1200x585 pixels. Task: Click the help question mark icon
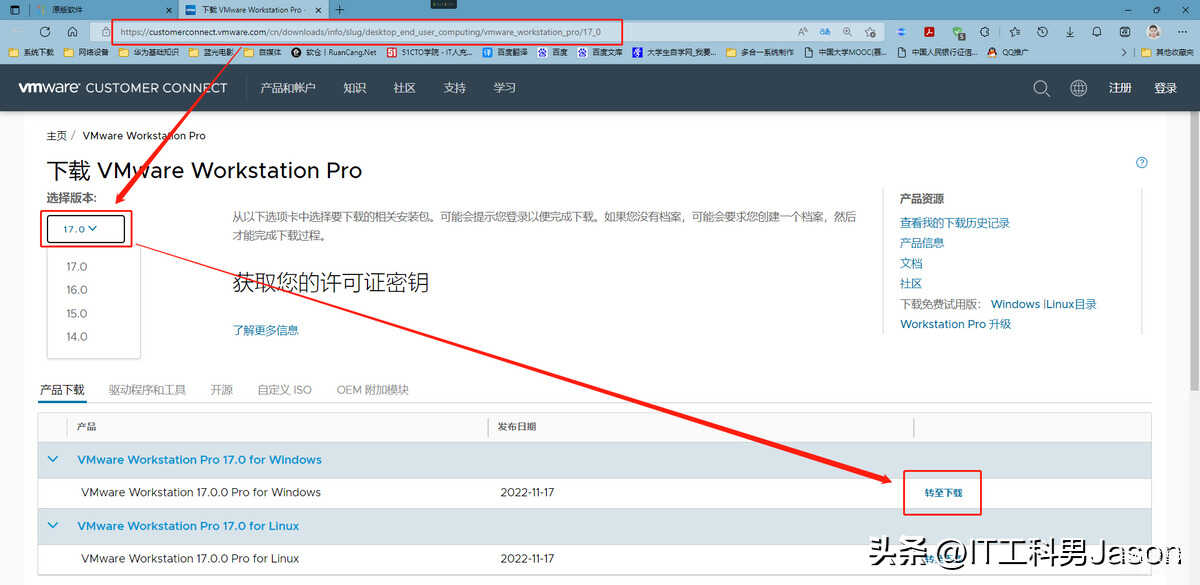pyautogui.click(x=1142, y=163)
